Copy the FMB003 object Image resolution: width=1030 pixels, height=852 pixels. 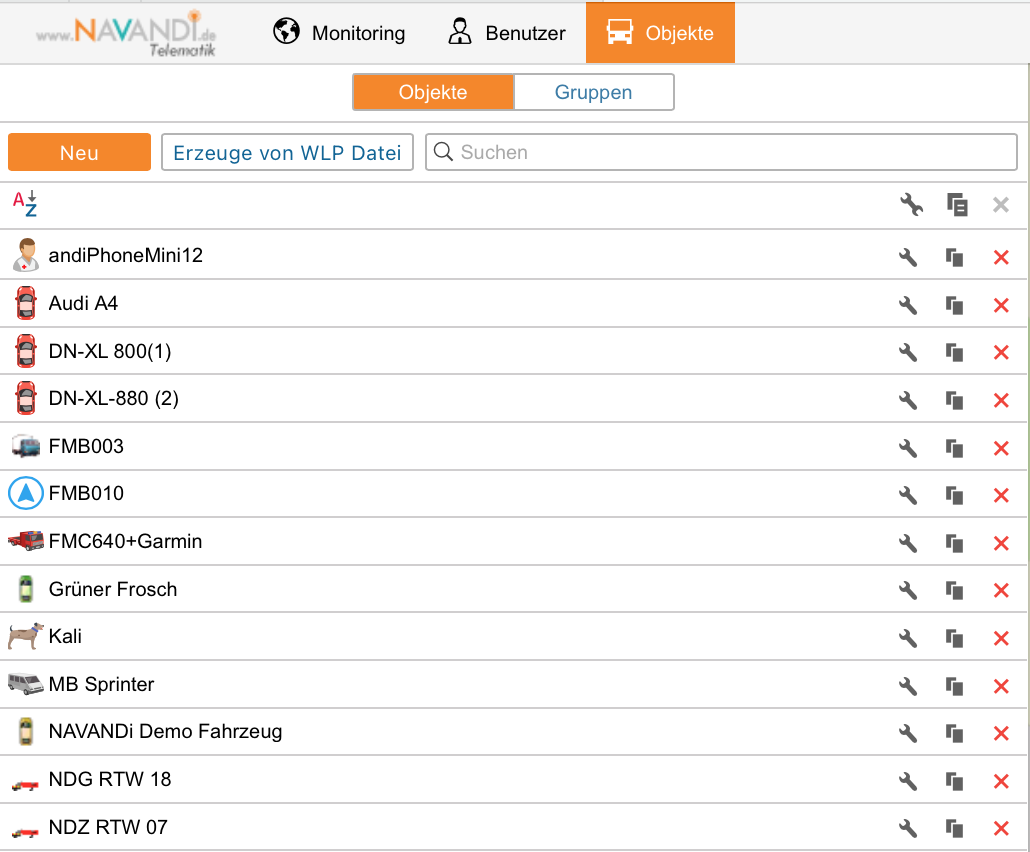(955, 448)
